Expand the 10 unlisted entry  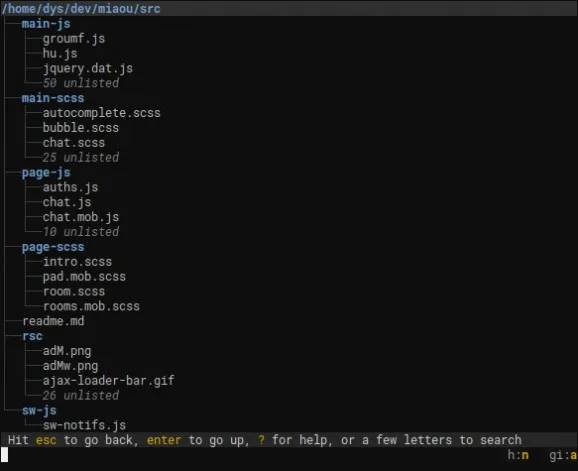point(81,232)
